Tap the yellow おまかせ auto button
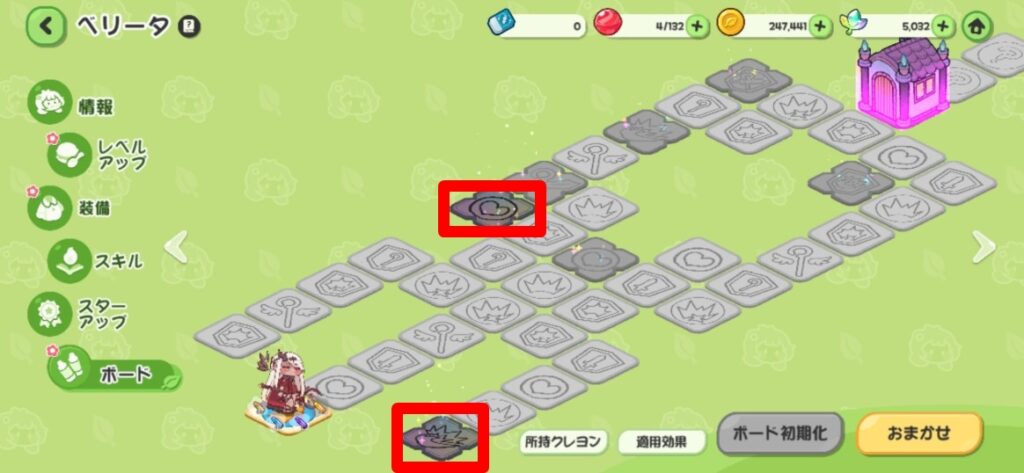1024x473 pixels. coord(920,433)
